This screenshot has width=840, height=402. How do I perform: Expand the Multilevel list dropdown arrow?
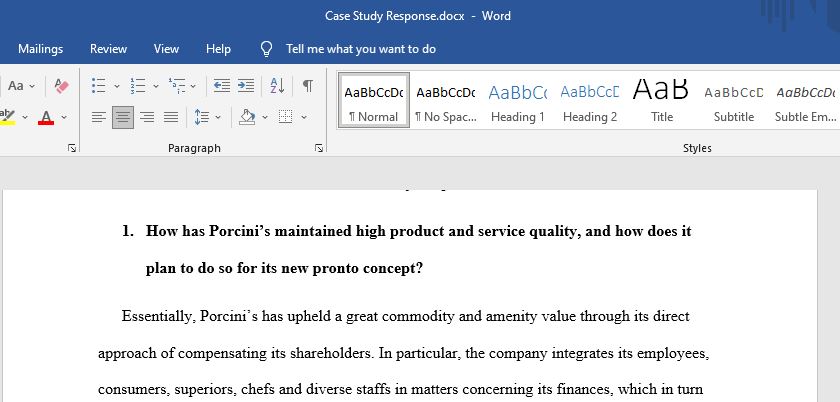(193, 86)
